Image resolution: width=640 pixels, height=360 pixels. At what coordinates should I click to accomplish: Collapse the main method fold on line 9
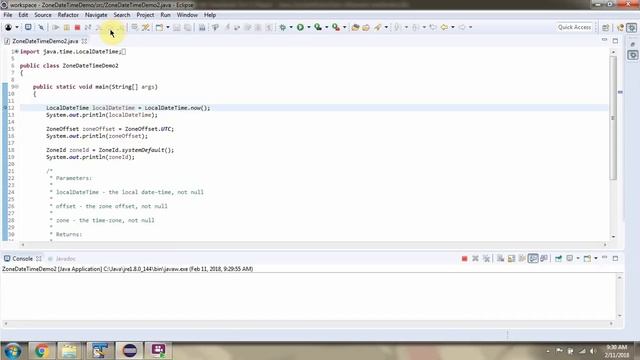click(x=17, y=87)
